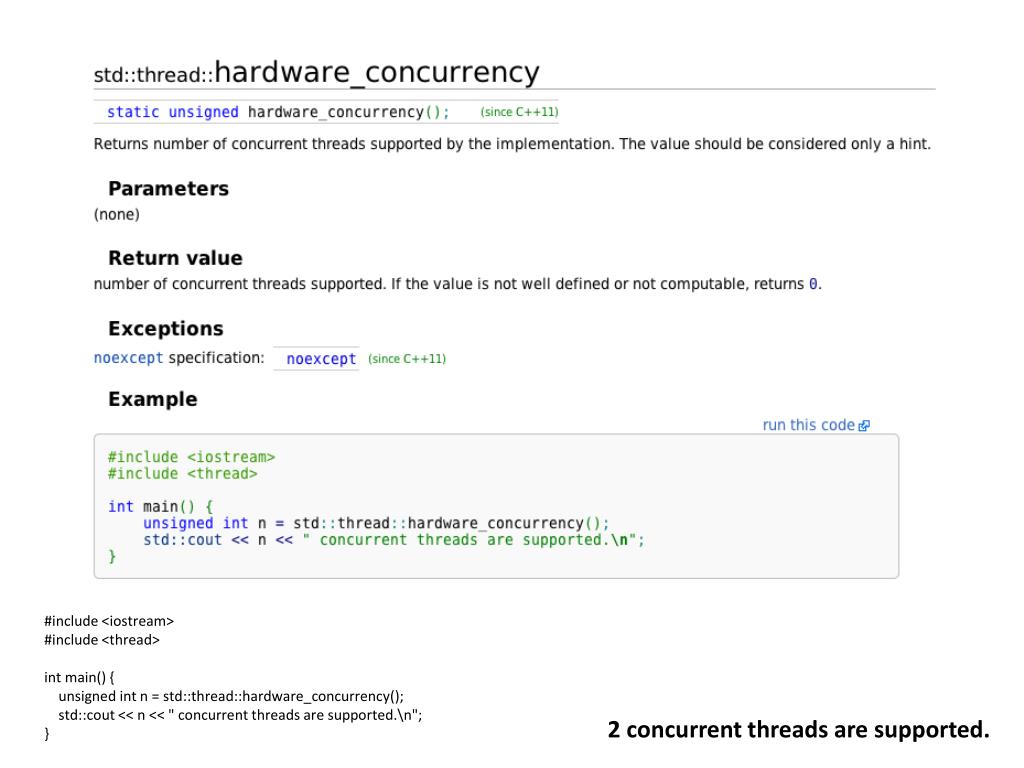Click the unsigned int n line in code box
The height and width of the screenshot is (768, 1024).
tap(376, 524)
